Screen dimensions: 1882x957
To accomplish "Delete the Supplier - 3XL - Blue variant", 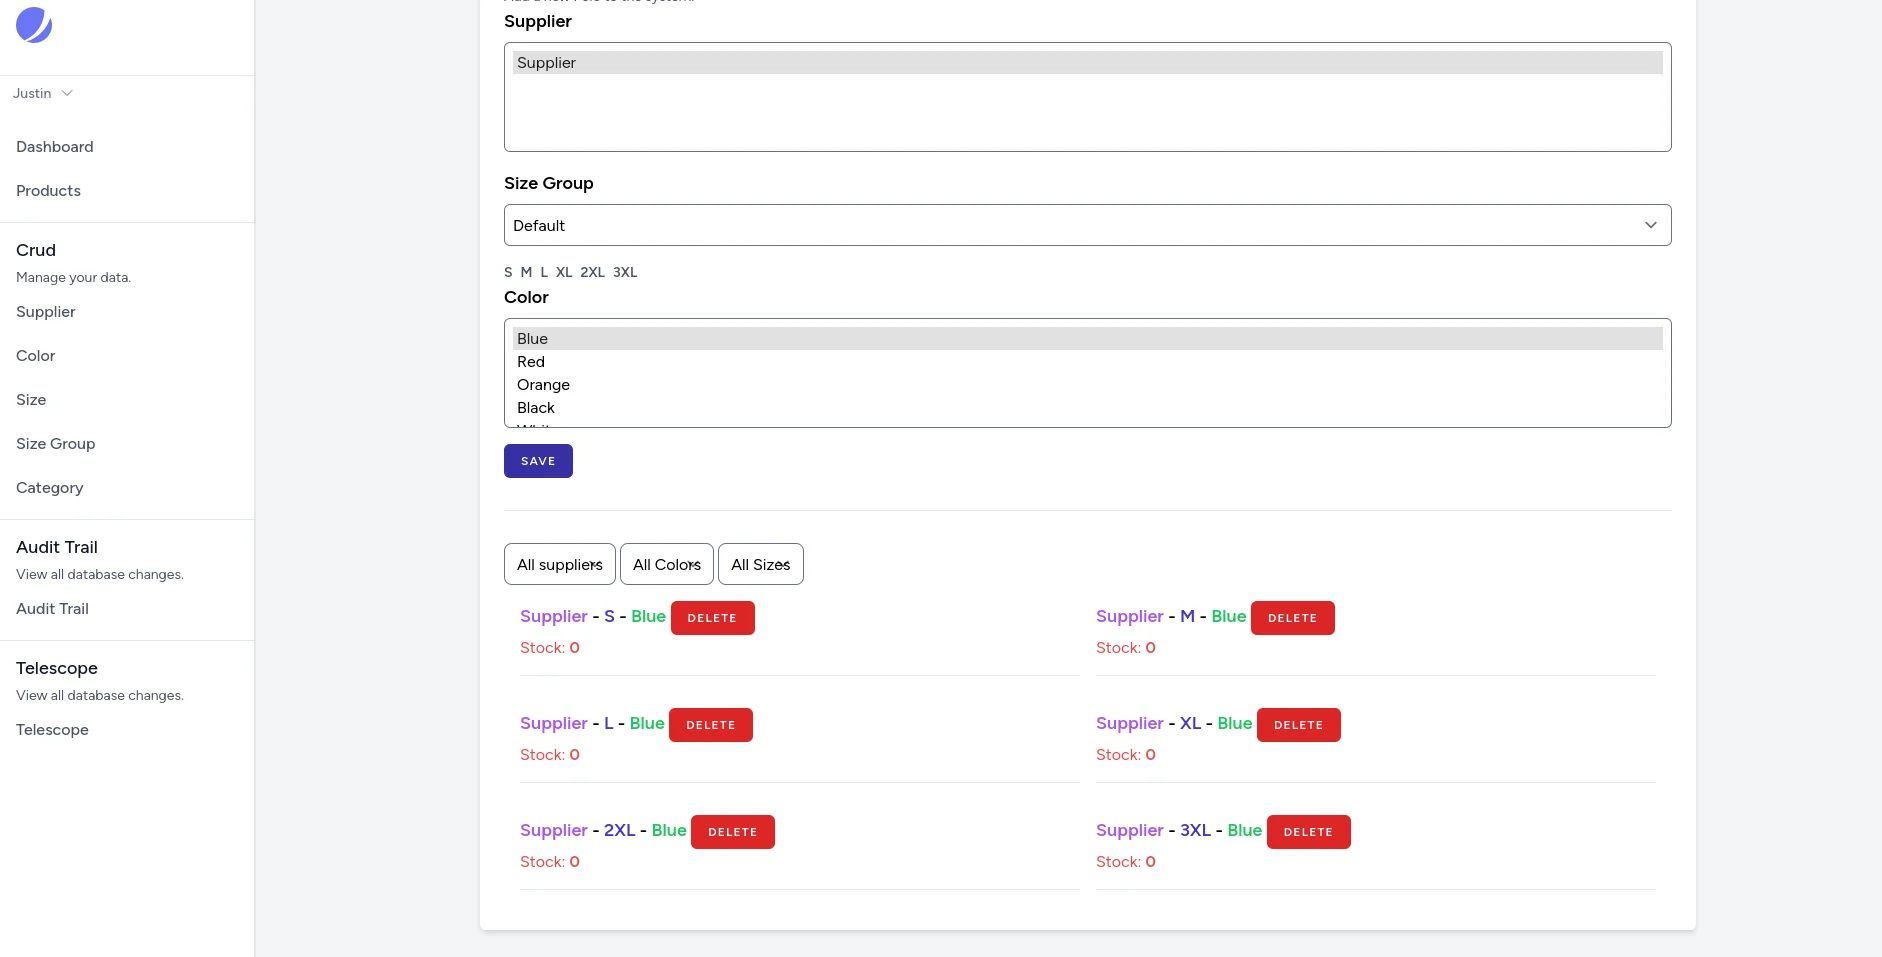I will click(1309, 831).
